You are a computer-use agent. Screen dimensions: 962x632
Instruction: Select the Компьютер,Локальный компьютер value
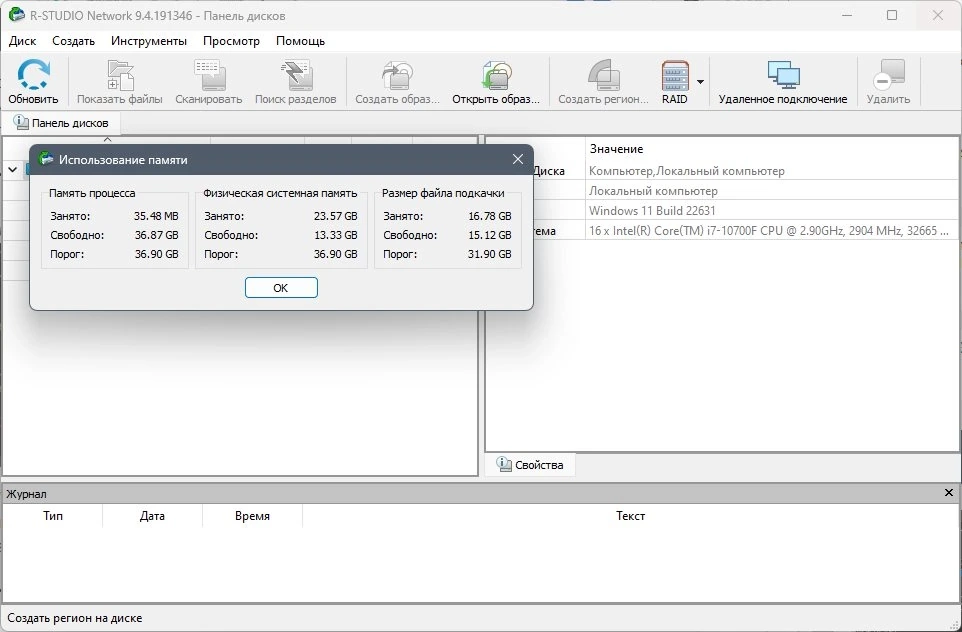coord(687,171)
